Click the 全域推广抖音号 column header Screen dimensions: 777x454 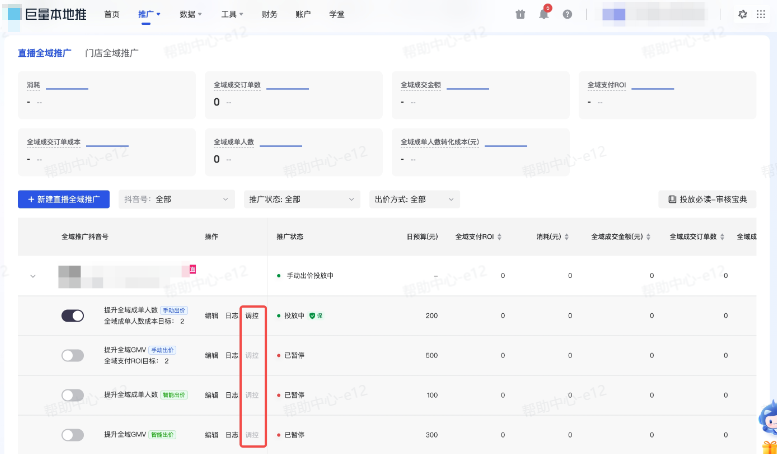click(85, 237)
